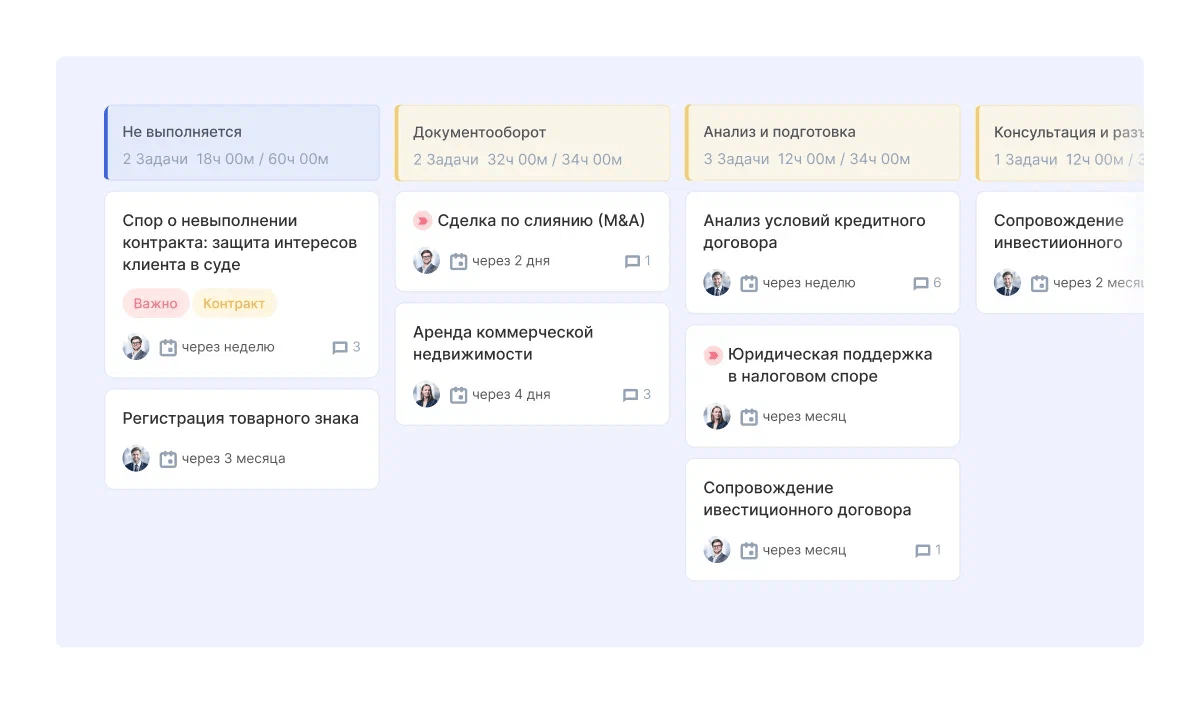This screenshot has width=1200, height=704.
Task: Select the Не выполняется column header
Action: [x=242, y=143]
